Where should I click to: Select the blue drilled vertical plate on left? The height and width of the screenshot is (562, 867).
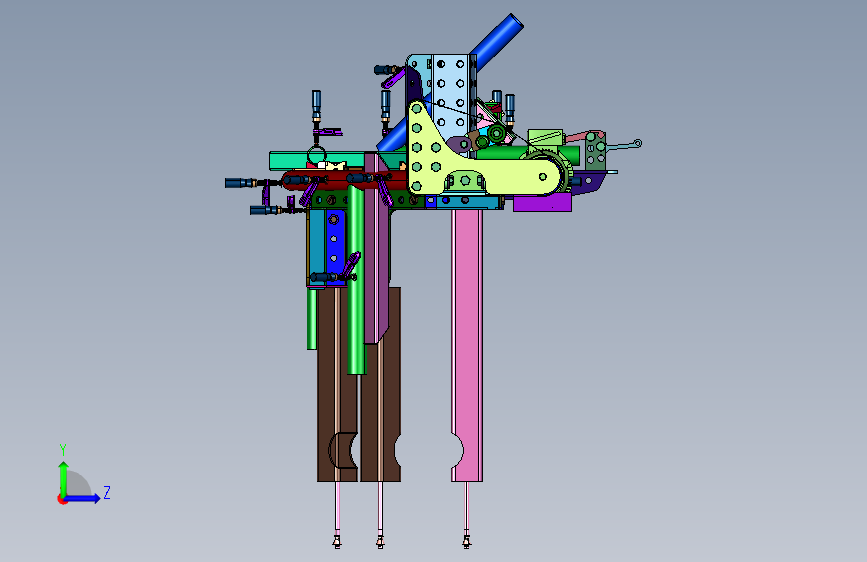pos(334,246)
